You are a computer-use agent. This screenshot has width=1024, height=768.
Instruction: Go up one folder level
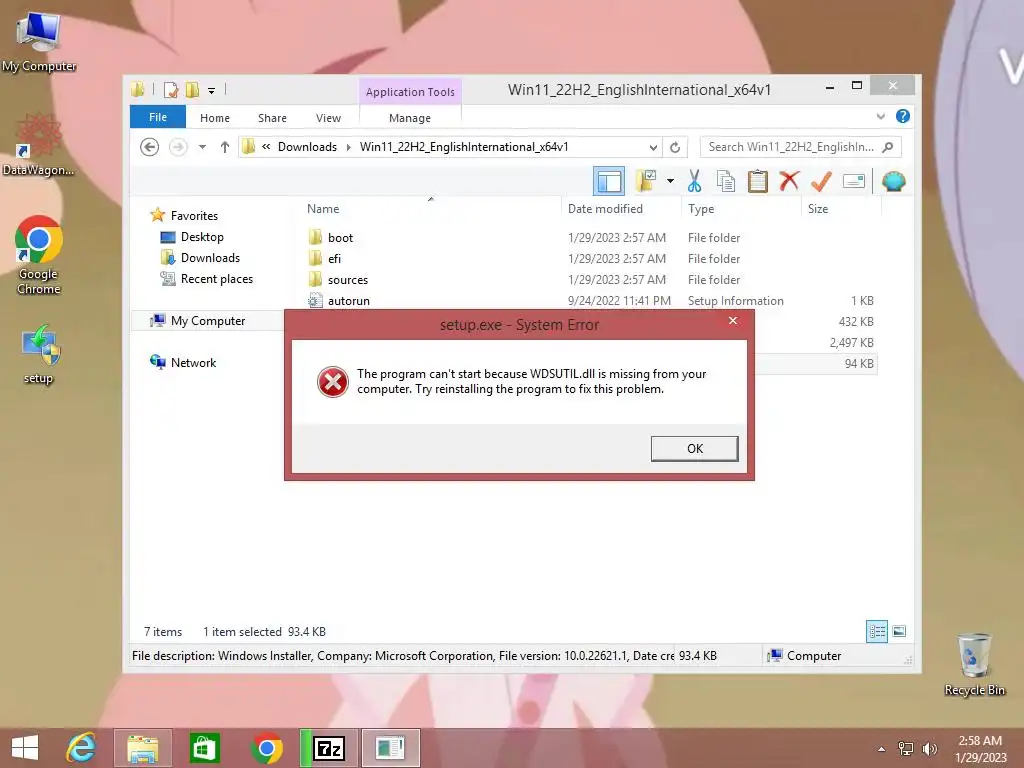(x=225, y=147)
